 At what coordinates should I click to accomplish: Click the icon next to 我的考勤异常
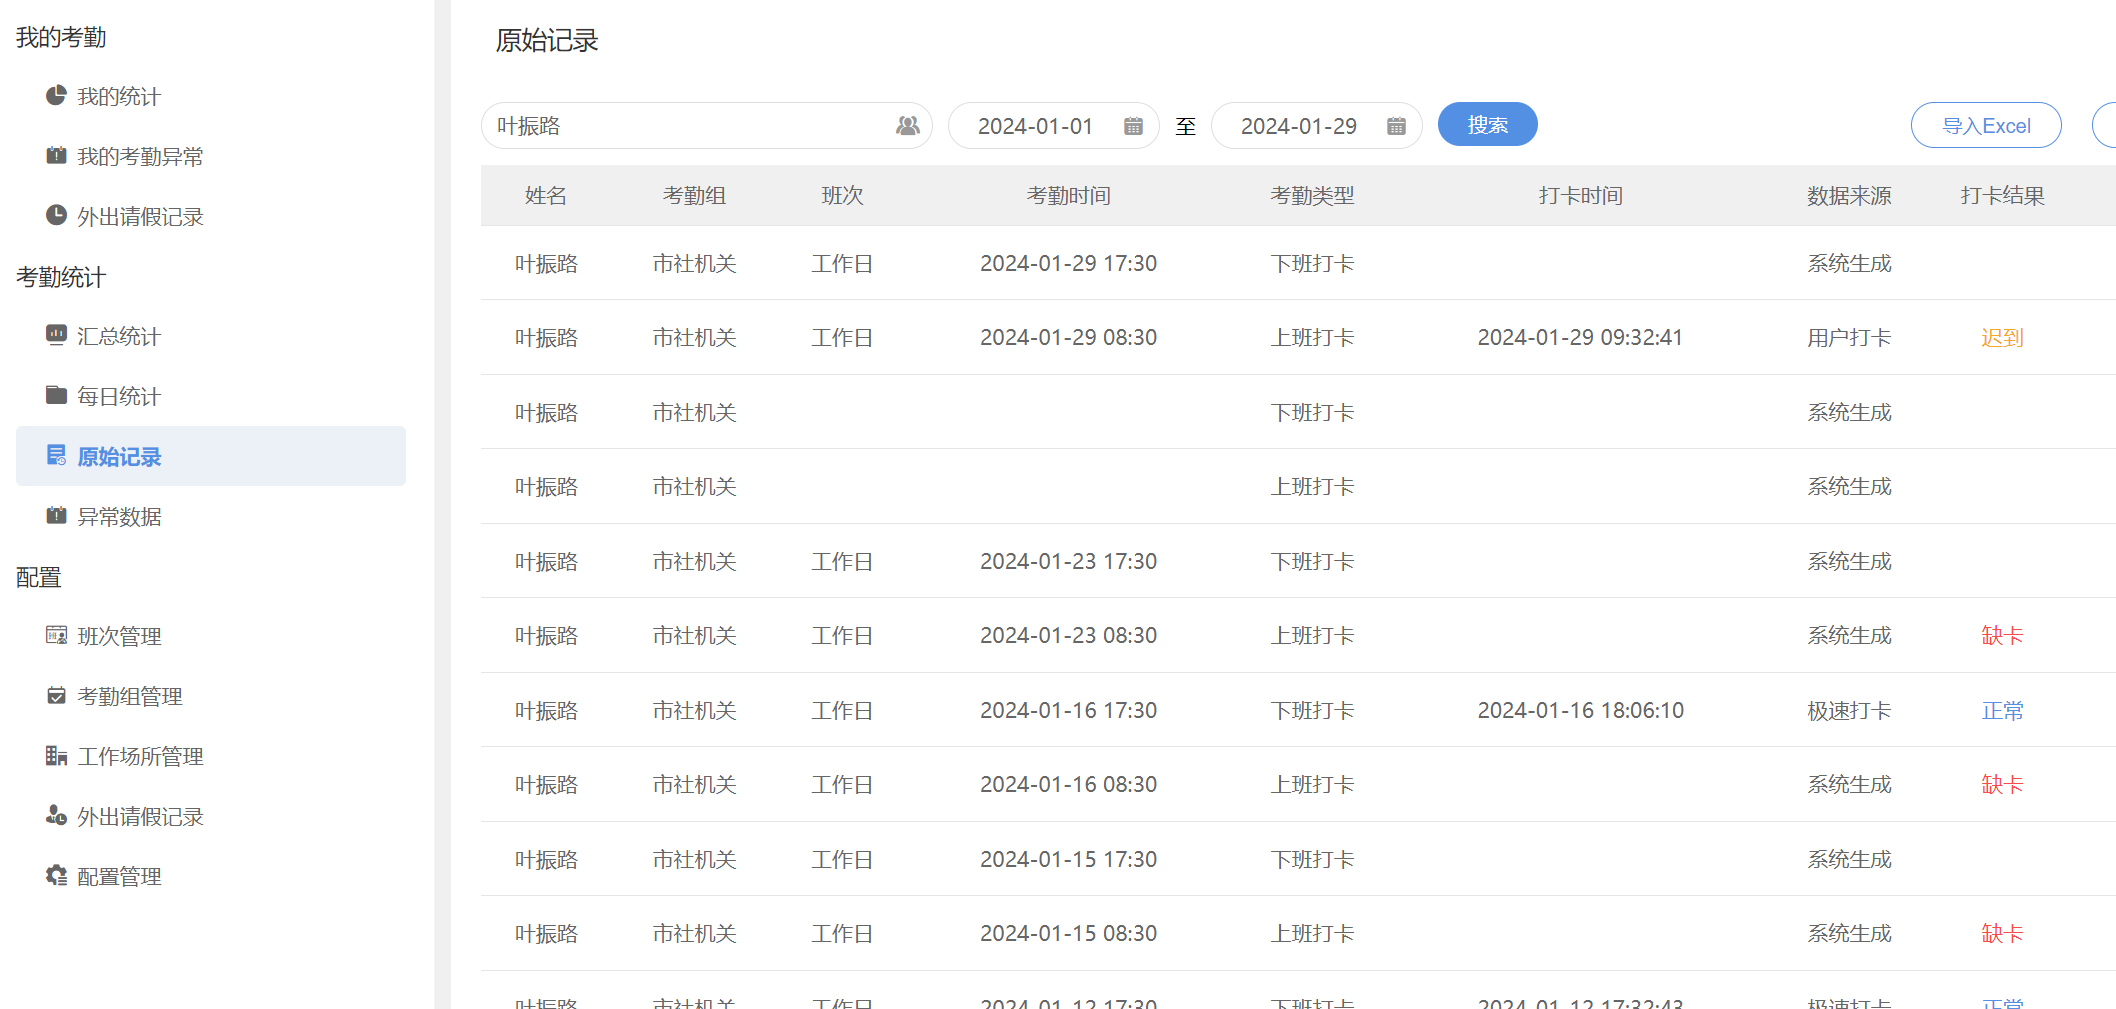coord(56,156)
